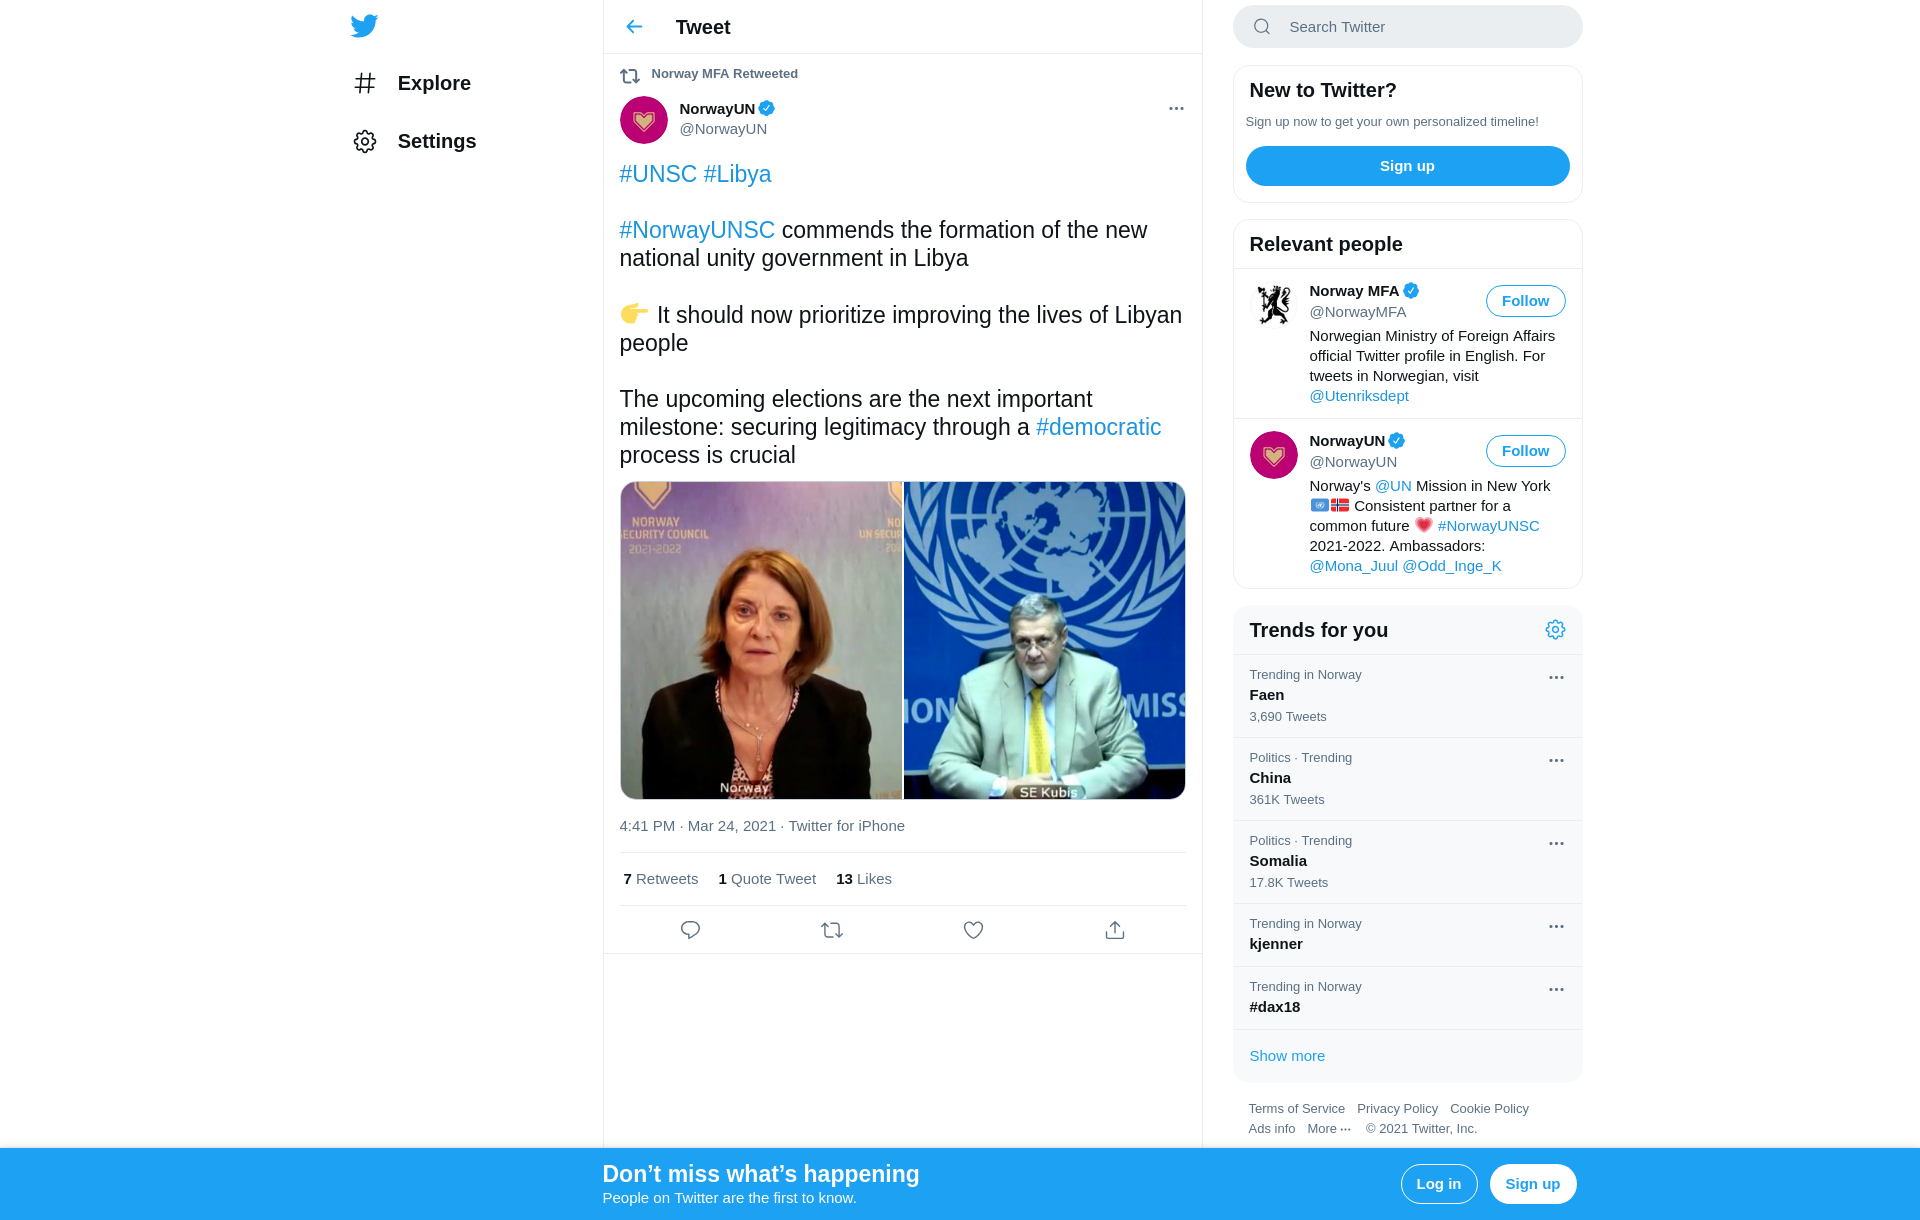This screenshot has height=1220, width=1920.
Task: Open the SE Kubis video image
Action: point(1044,640)
